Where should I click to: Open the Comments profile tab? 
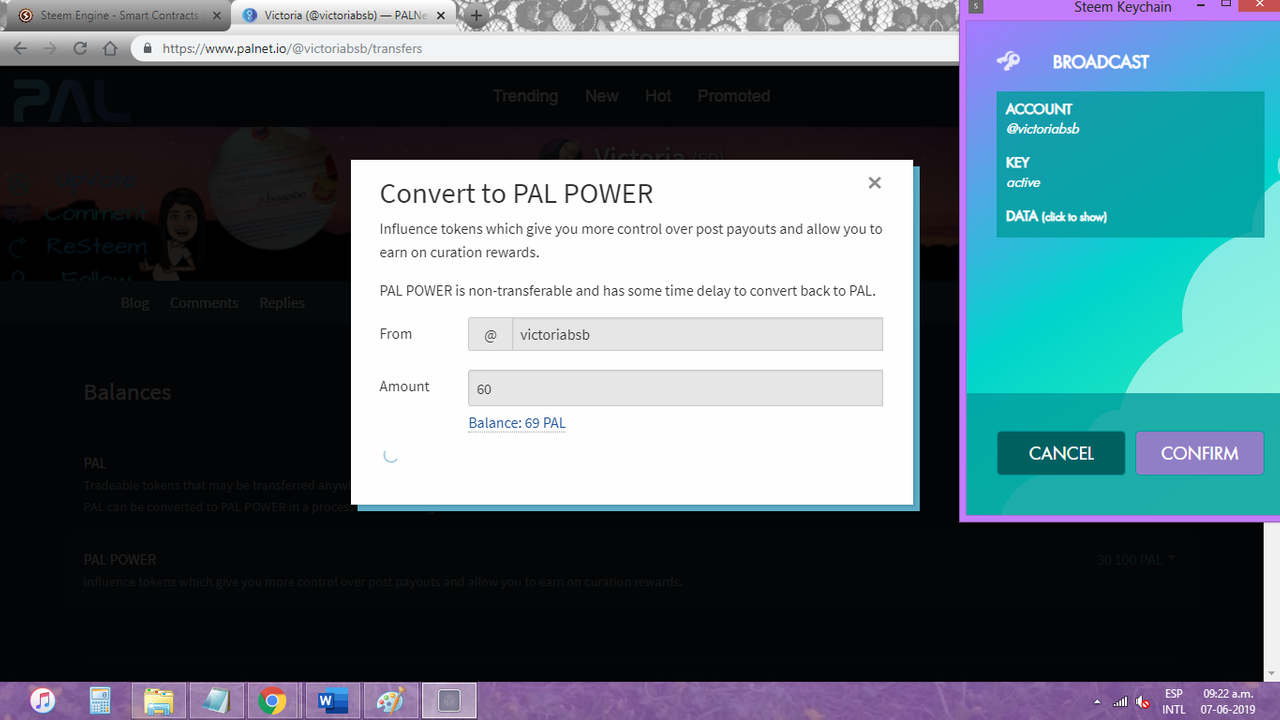pyautogui.click(x=204, y=303)
